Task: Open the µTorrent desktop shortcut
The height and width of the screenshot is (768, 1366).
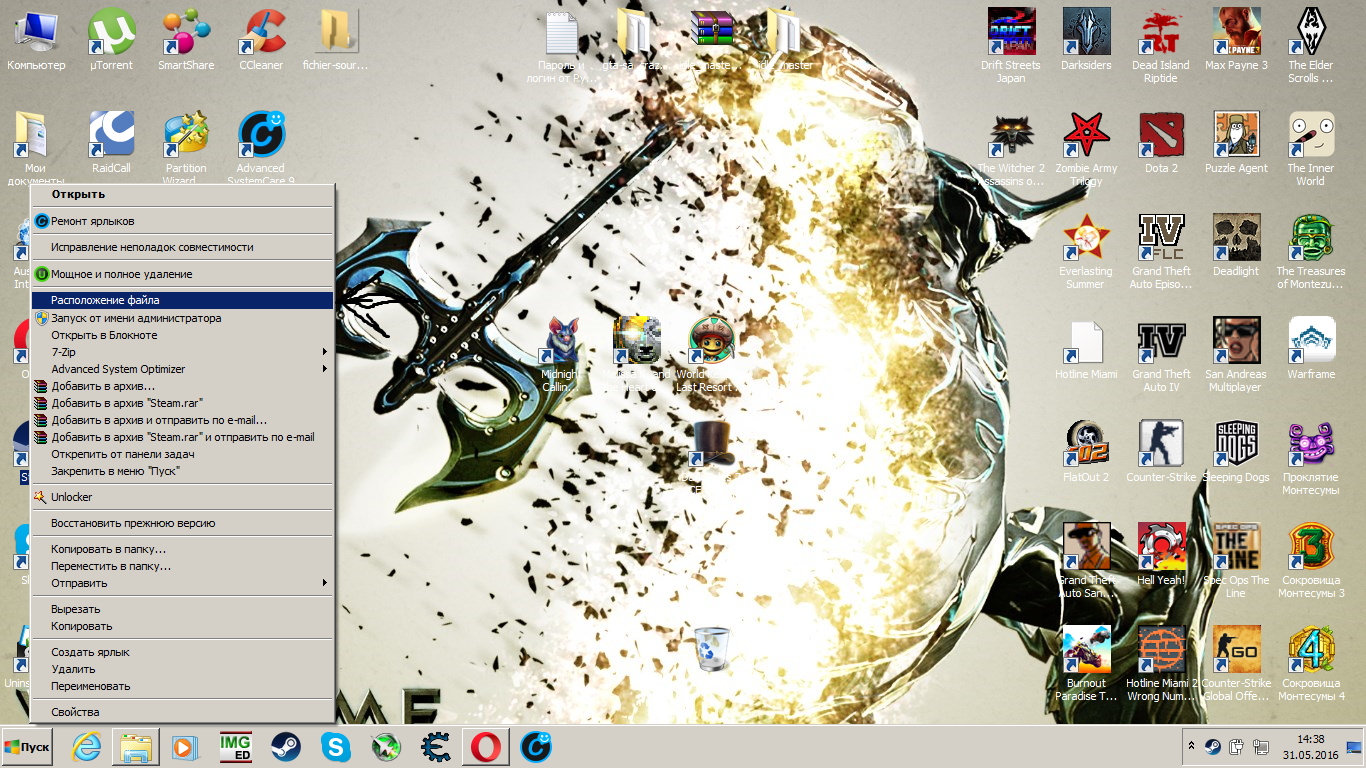Action: point(111,38)
